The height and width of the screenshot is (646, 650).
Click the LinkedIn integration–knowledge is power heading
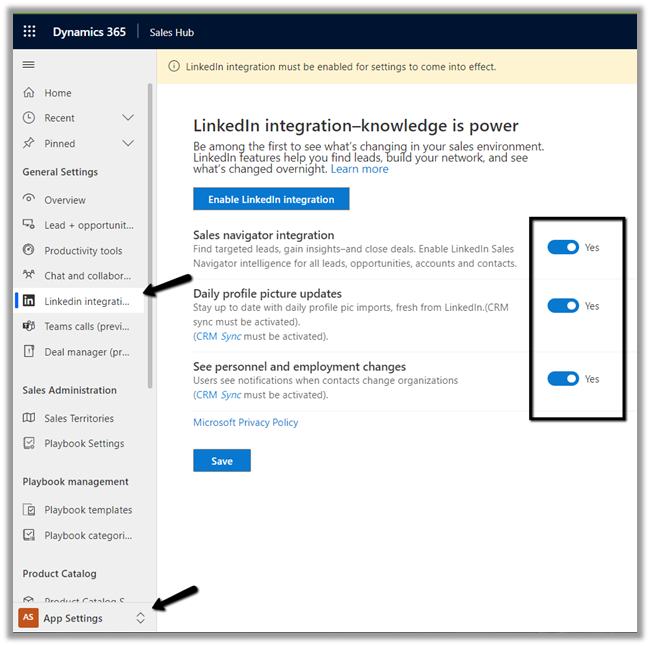[356, 126]
